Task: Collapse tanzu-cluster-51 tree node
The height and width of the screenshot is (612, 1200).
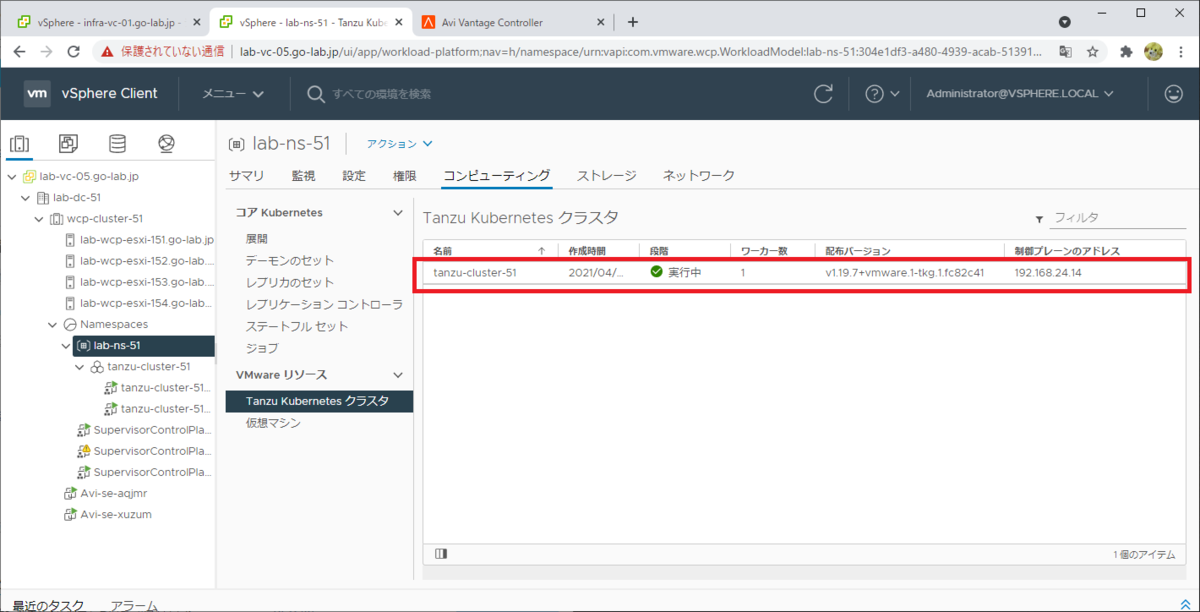Action: coord(80,367)
